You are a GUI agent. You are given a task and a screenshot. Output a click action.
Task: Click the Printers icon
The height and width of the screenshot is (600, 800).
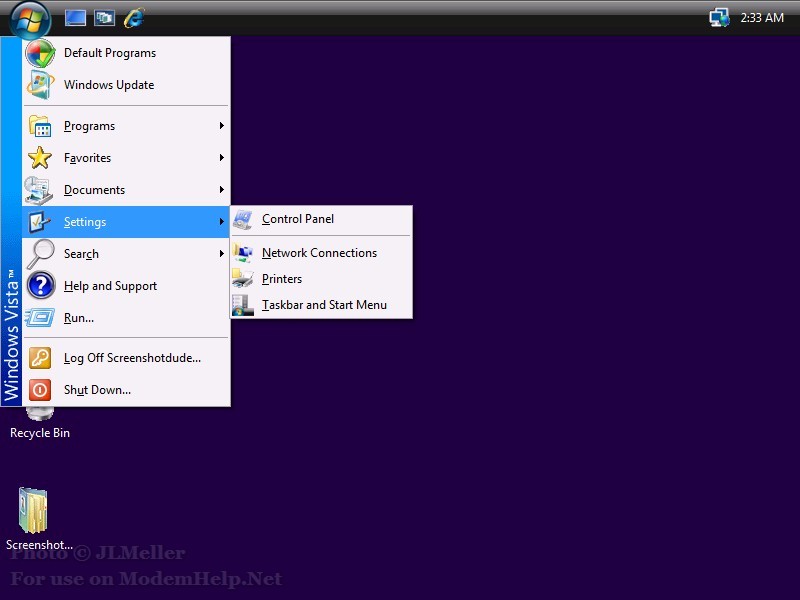243,279
